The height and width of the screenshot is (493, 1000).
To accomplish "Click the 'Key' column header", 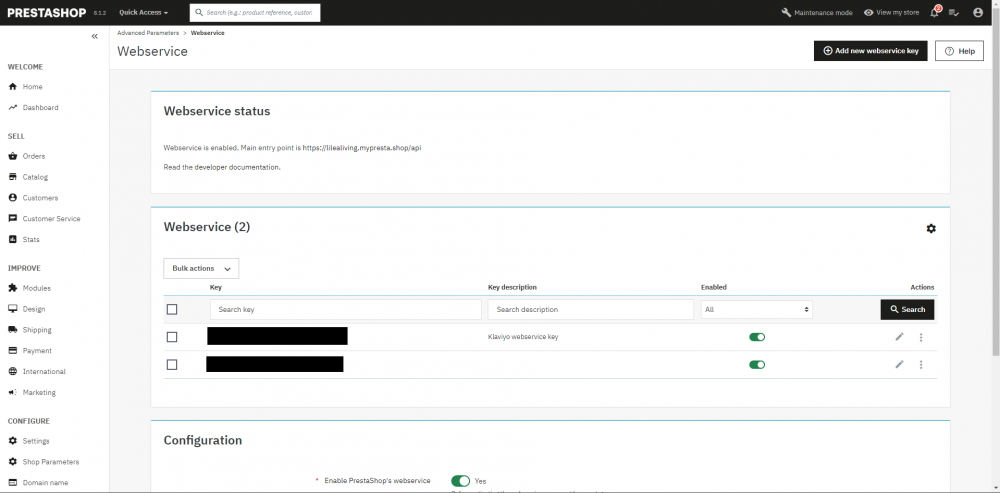I will pos(216,287).
